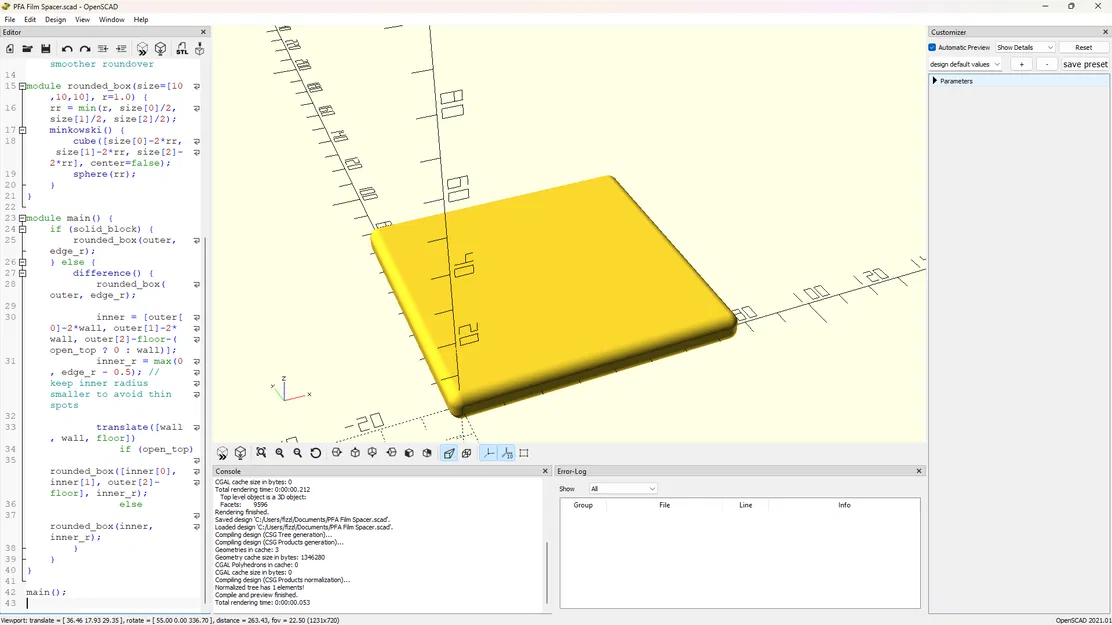
Task: Toggle the Show Axes button
Action: tap(489, 453)
